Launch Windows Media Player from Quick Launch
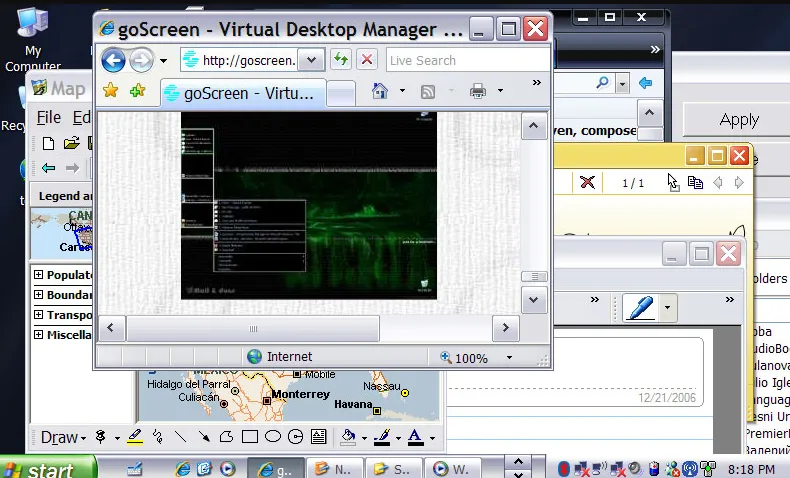 tap(227, 469)
